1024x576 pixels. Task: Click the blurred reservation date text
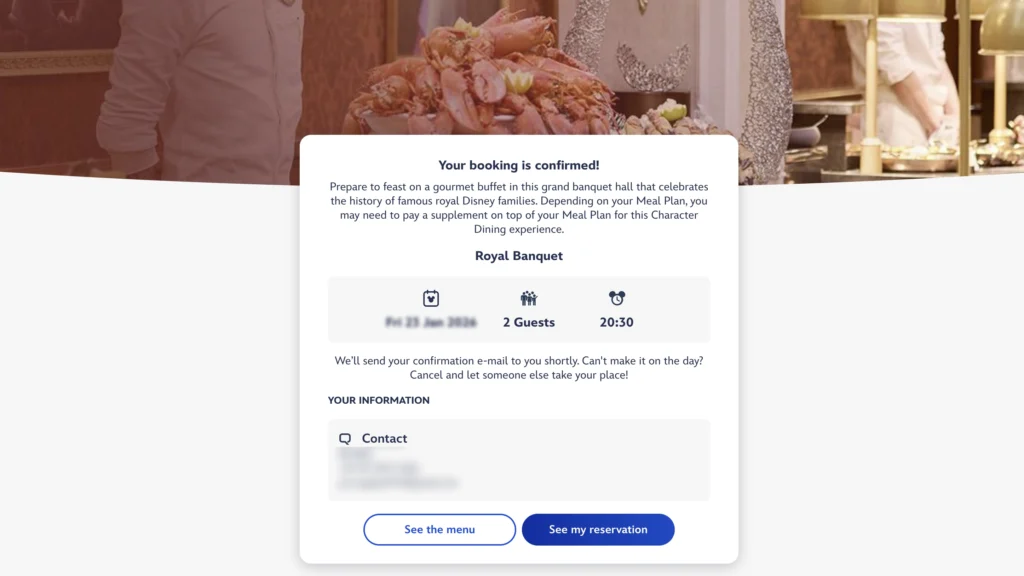click(x=430, y=322)
